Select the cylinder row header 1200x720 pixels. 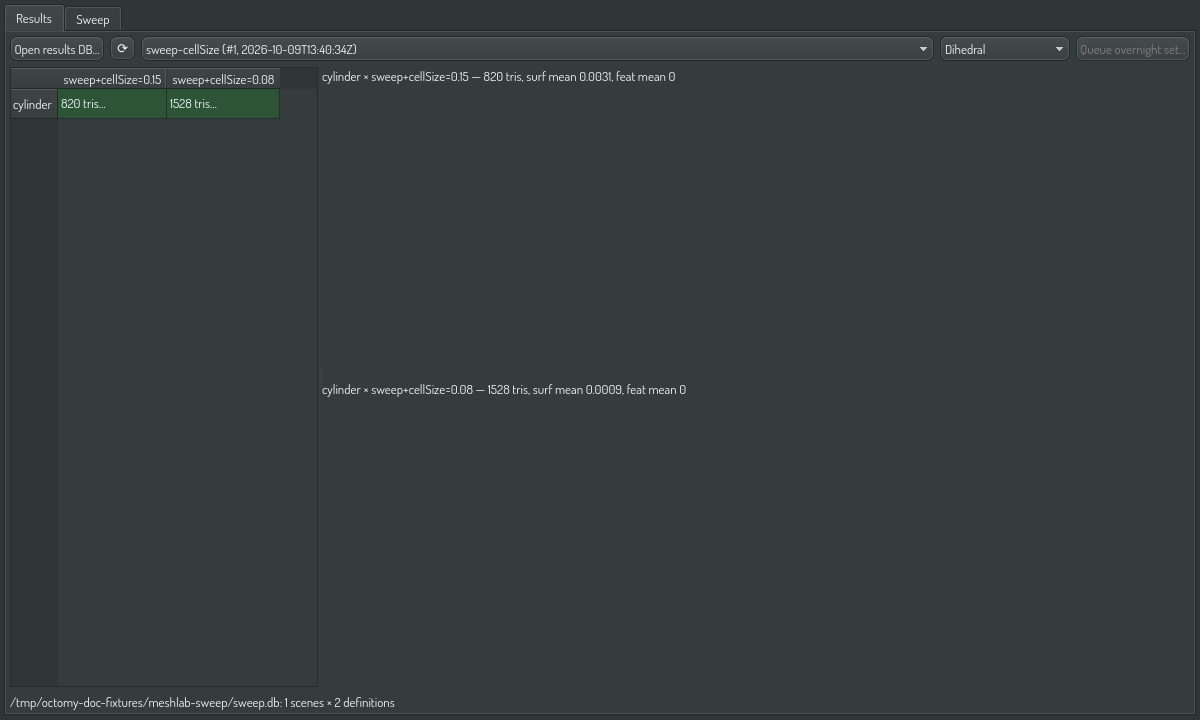[33, 104]
